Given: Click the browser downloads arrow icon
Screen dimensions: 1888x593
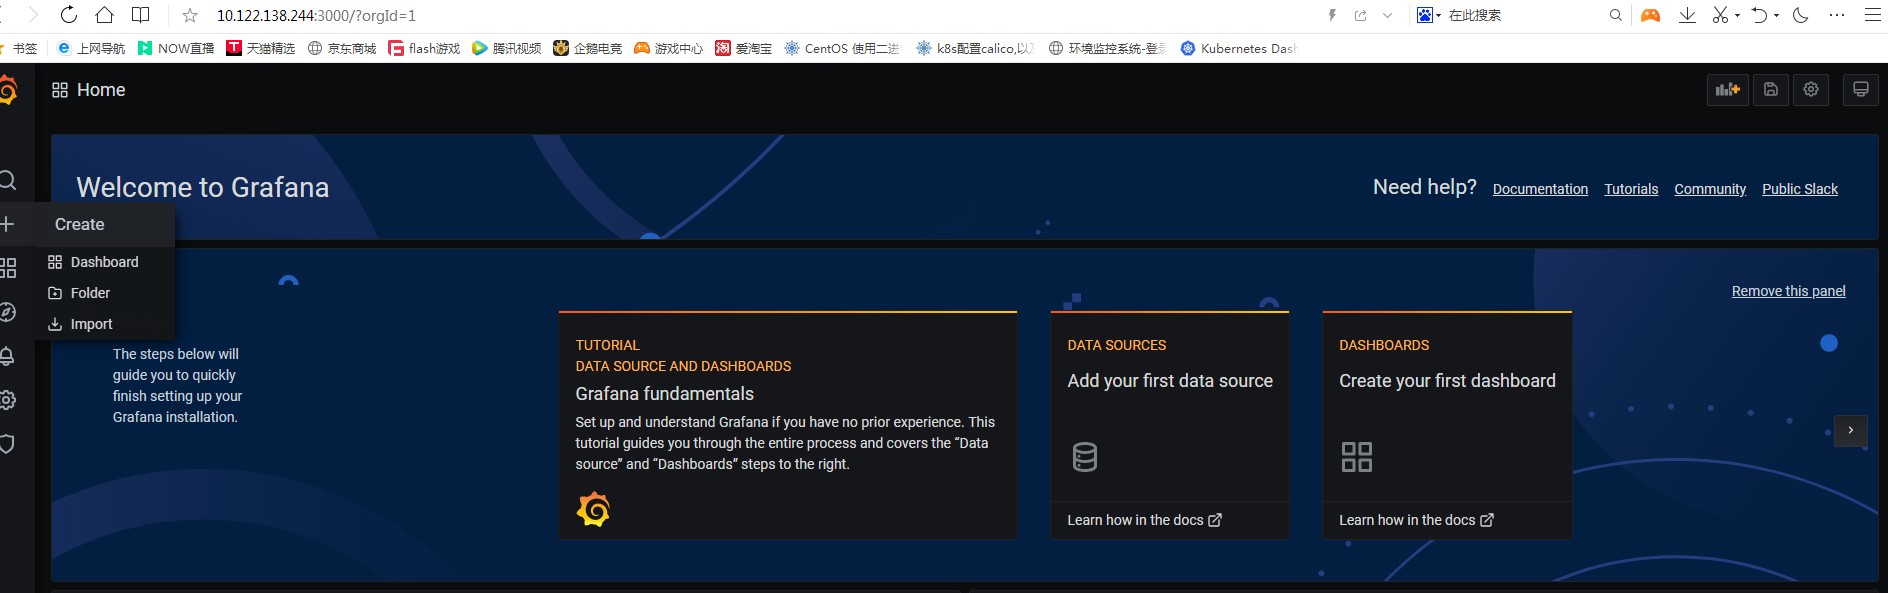Looking at the screenshot, I should point(1687,15).
